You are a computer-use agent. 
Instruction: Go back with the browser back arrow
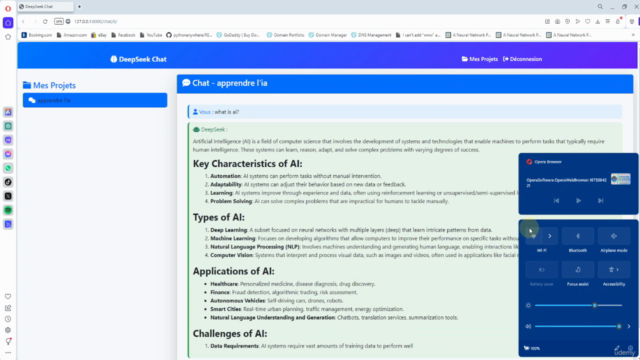click(23, 22)
